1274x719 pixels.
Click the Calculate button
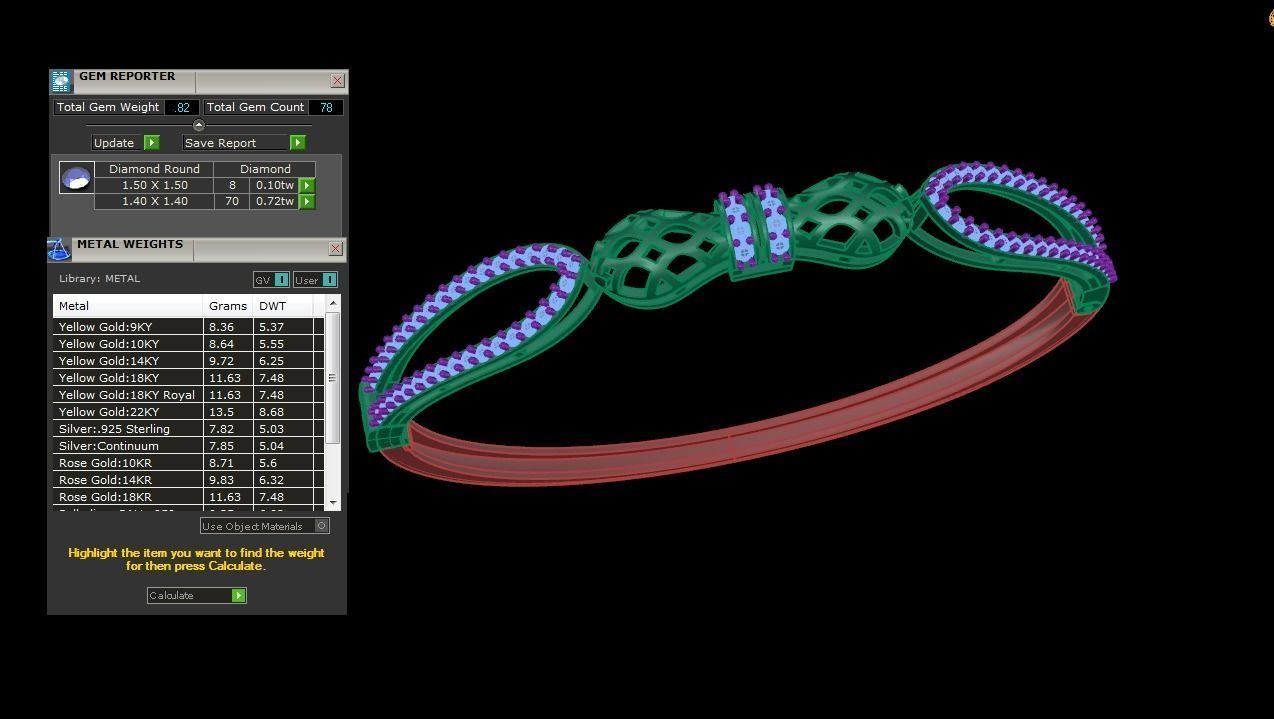[196, 595]
